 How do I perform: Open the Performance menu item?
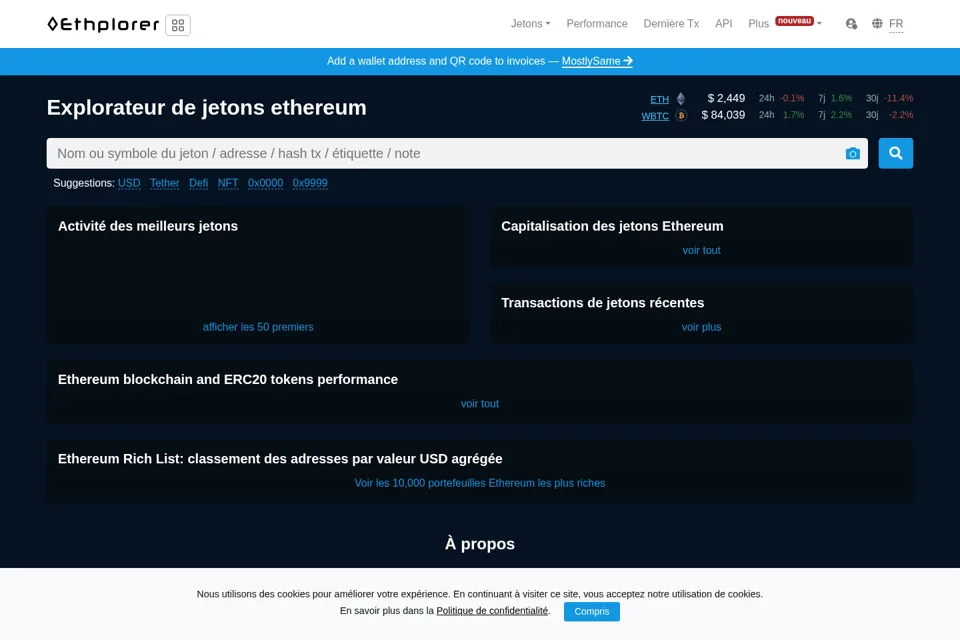(x=596, y=24)
